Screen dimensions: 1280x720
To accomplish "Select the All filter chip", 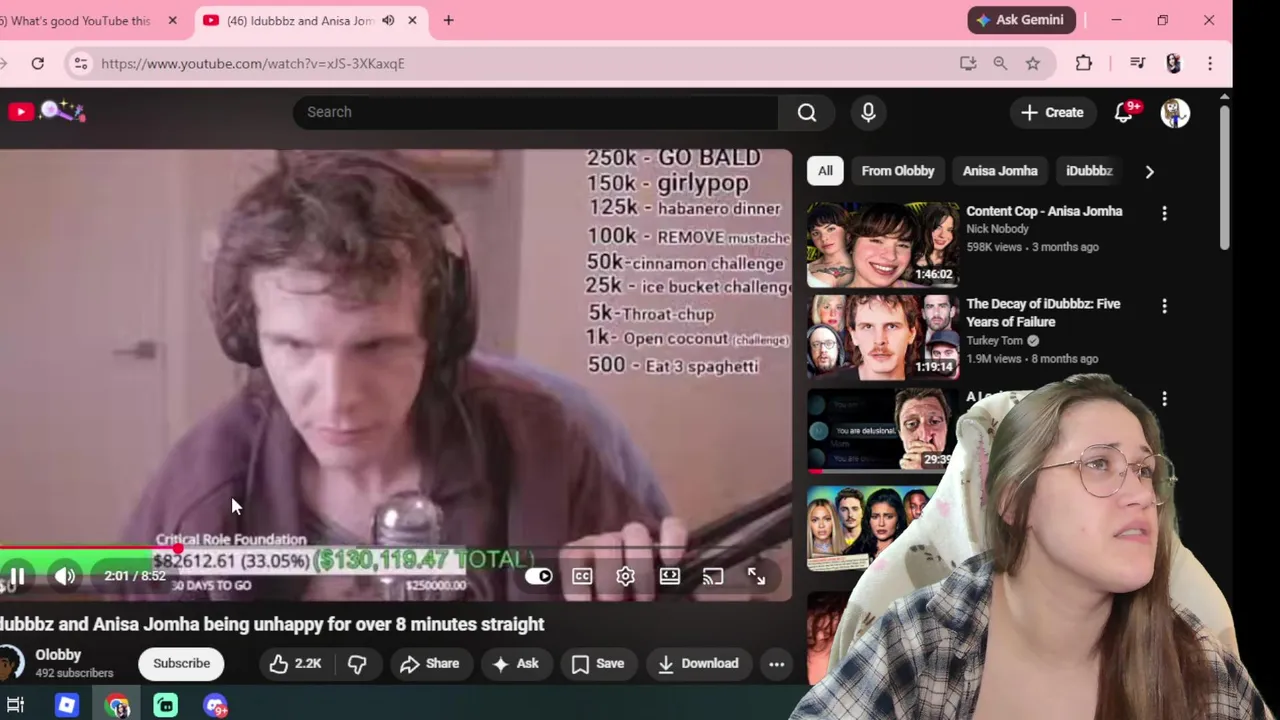I will click(825, 171).
